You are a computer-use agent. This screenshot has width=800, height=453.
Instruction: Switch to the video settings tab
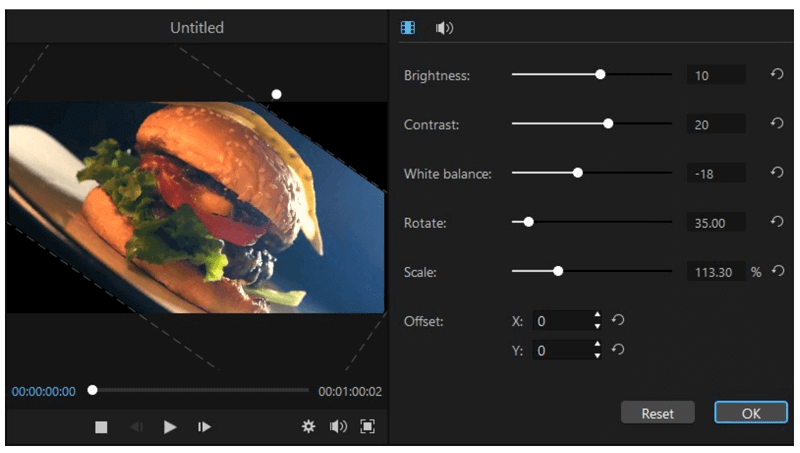click(x=408, y=28)
